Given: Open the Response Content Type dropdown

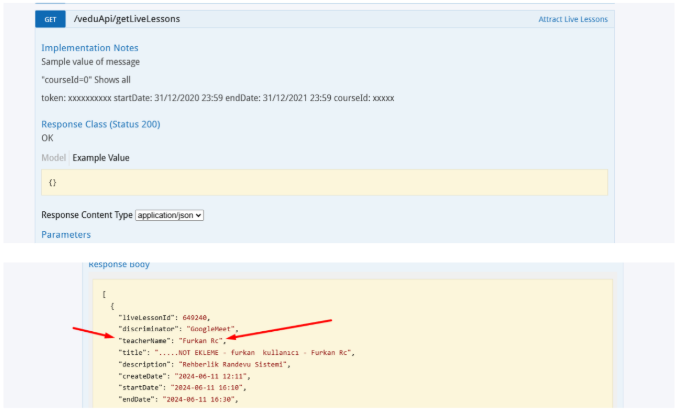Looking at the screenshot, I should (169, 215).
